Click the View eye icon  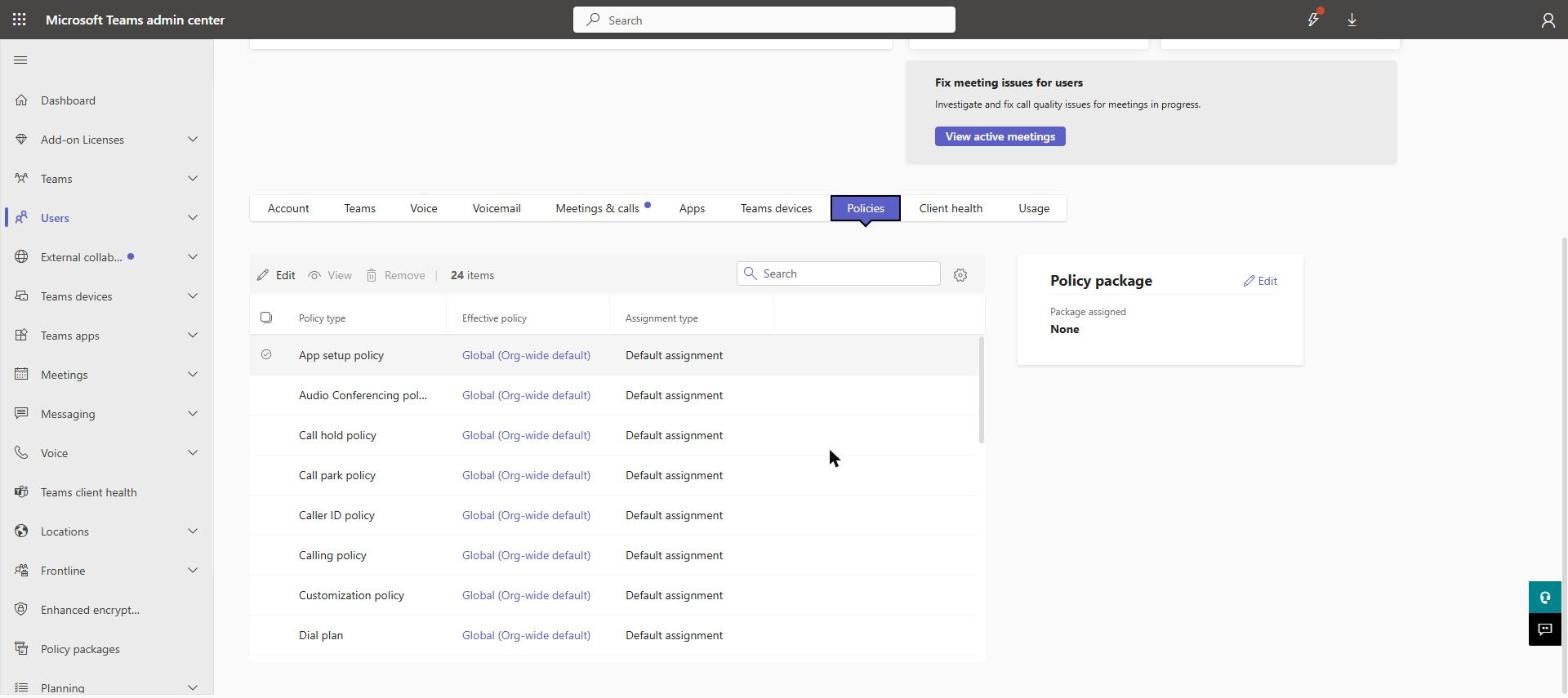pyautogui.click(x=314, y=275)
